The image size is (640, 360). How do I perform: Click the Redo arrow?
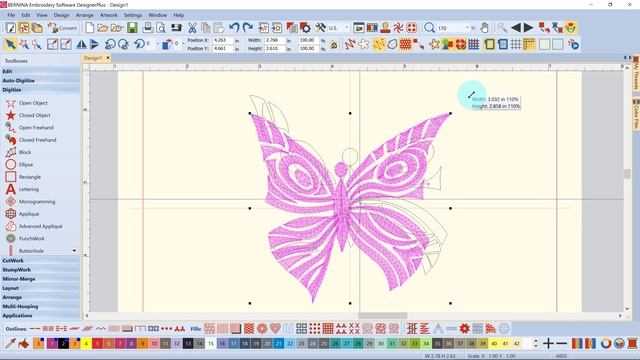247,28
